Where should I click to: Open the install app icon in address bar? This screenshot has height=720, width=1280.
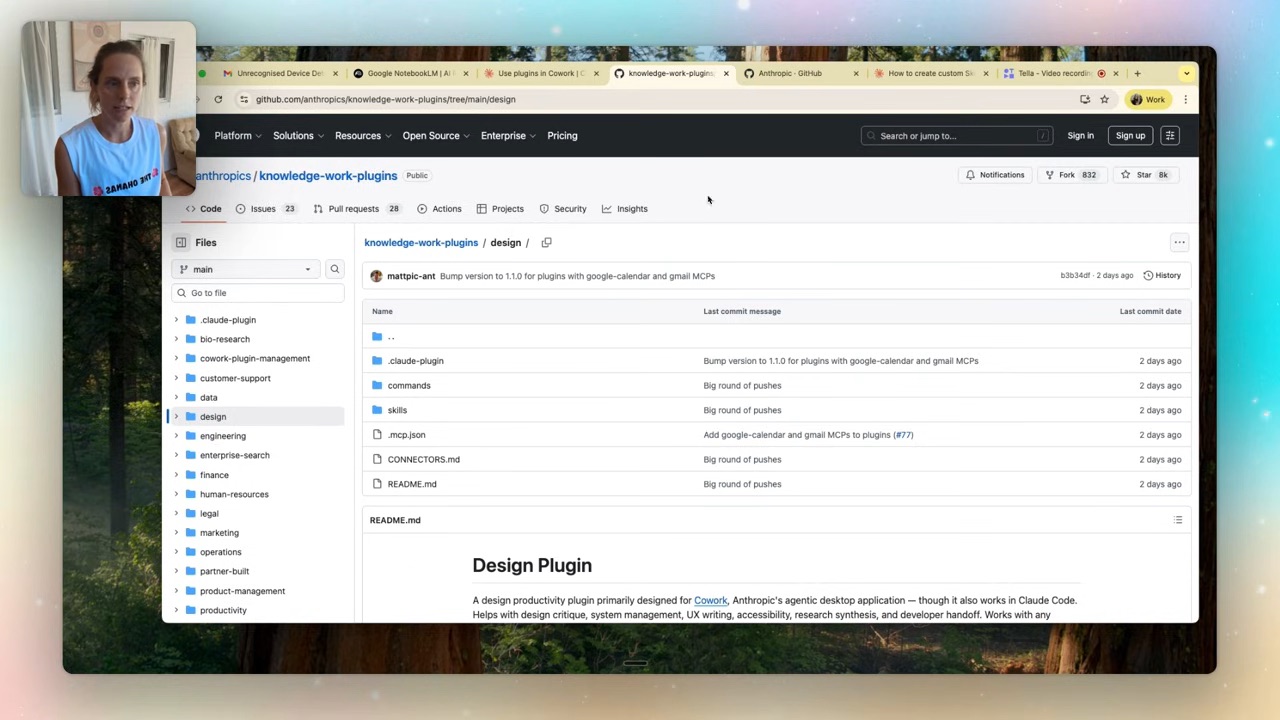tap(1085, 99)
